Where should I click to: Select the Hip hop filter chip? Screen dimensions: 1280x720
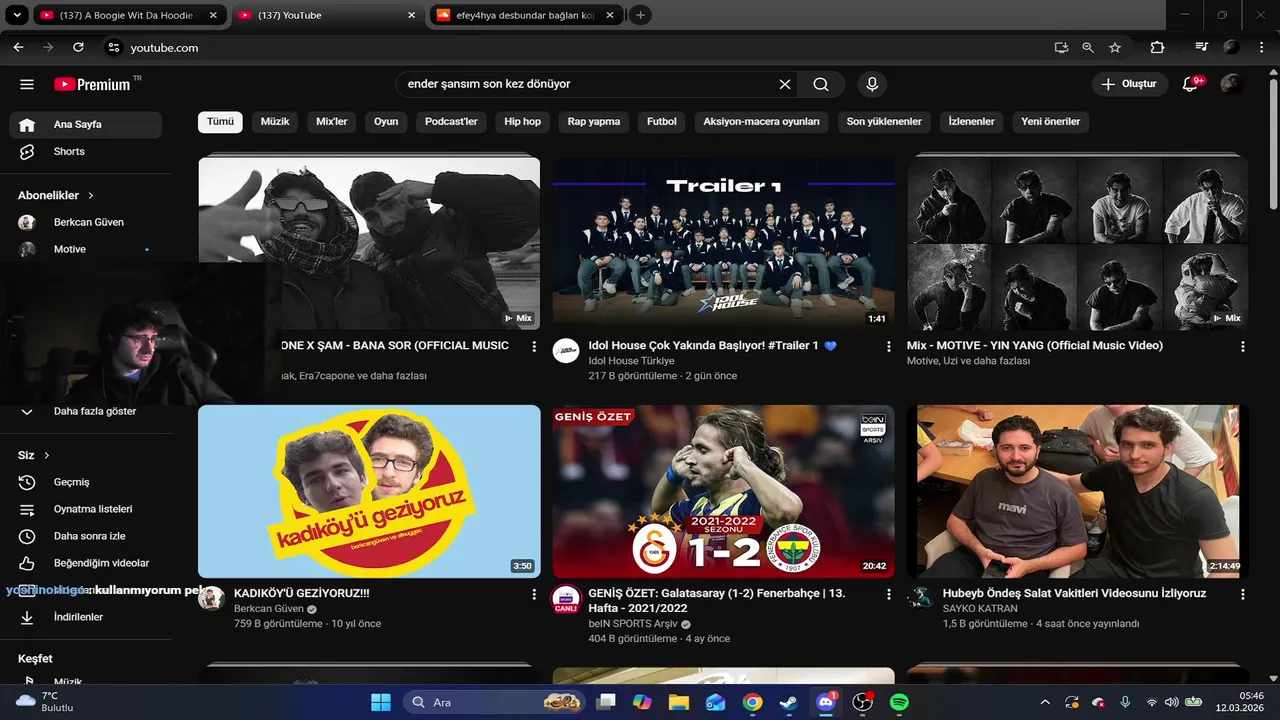tap(523, 121)
